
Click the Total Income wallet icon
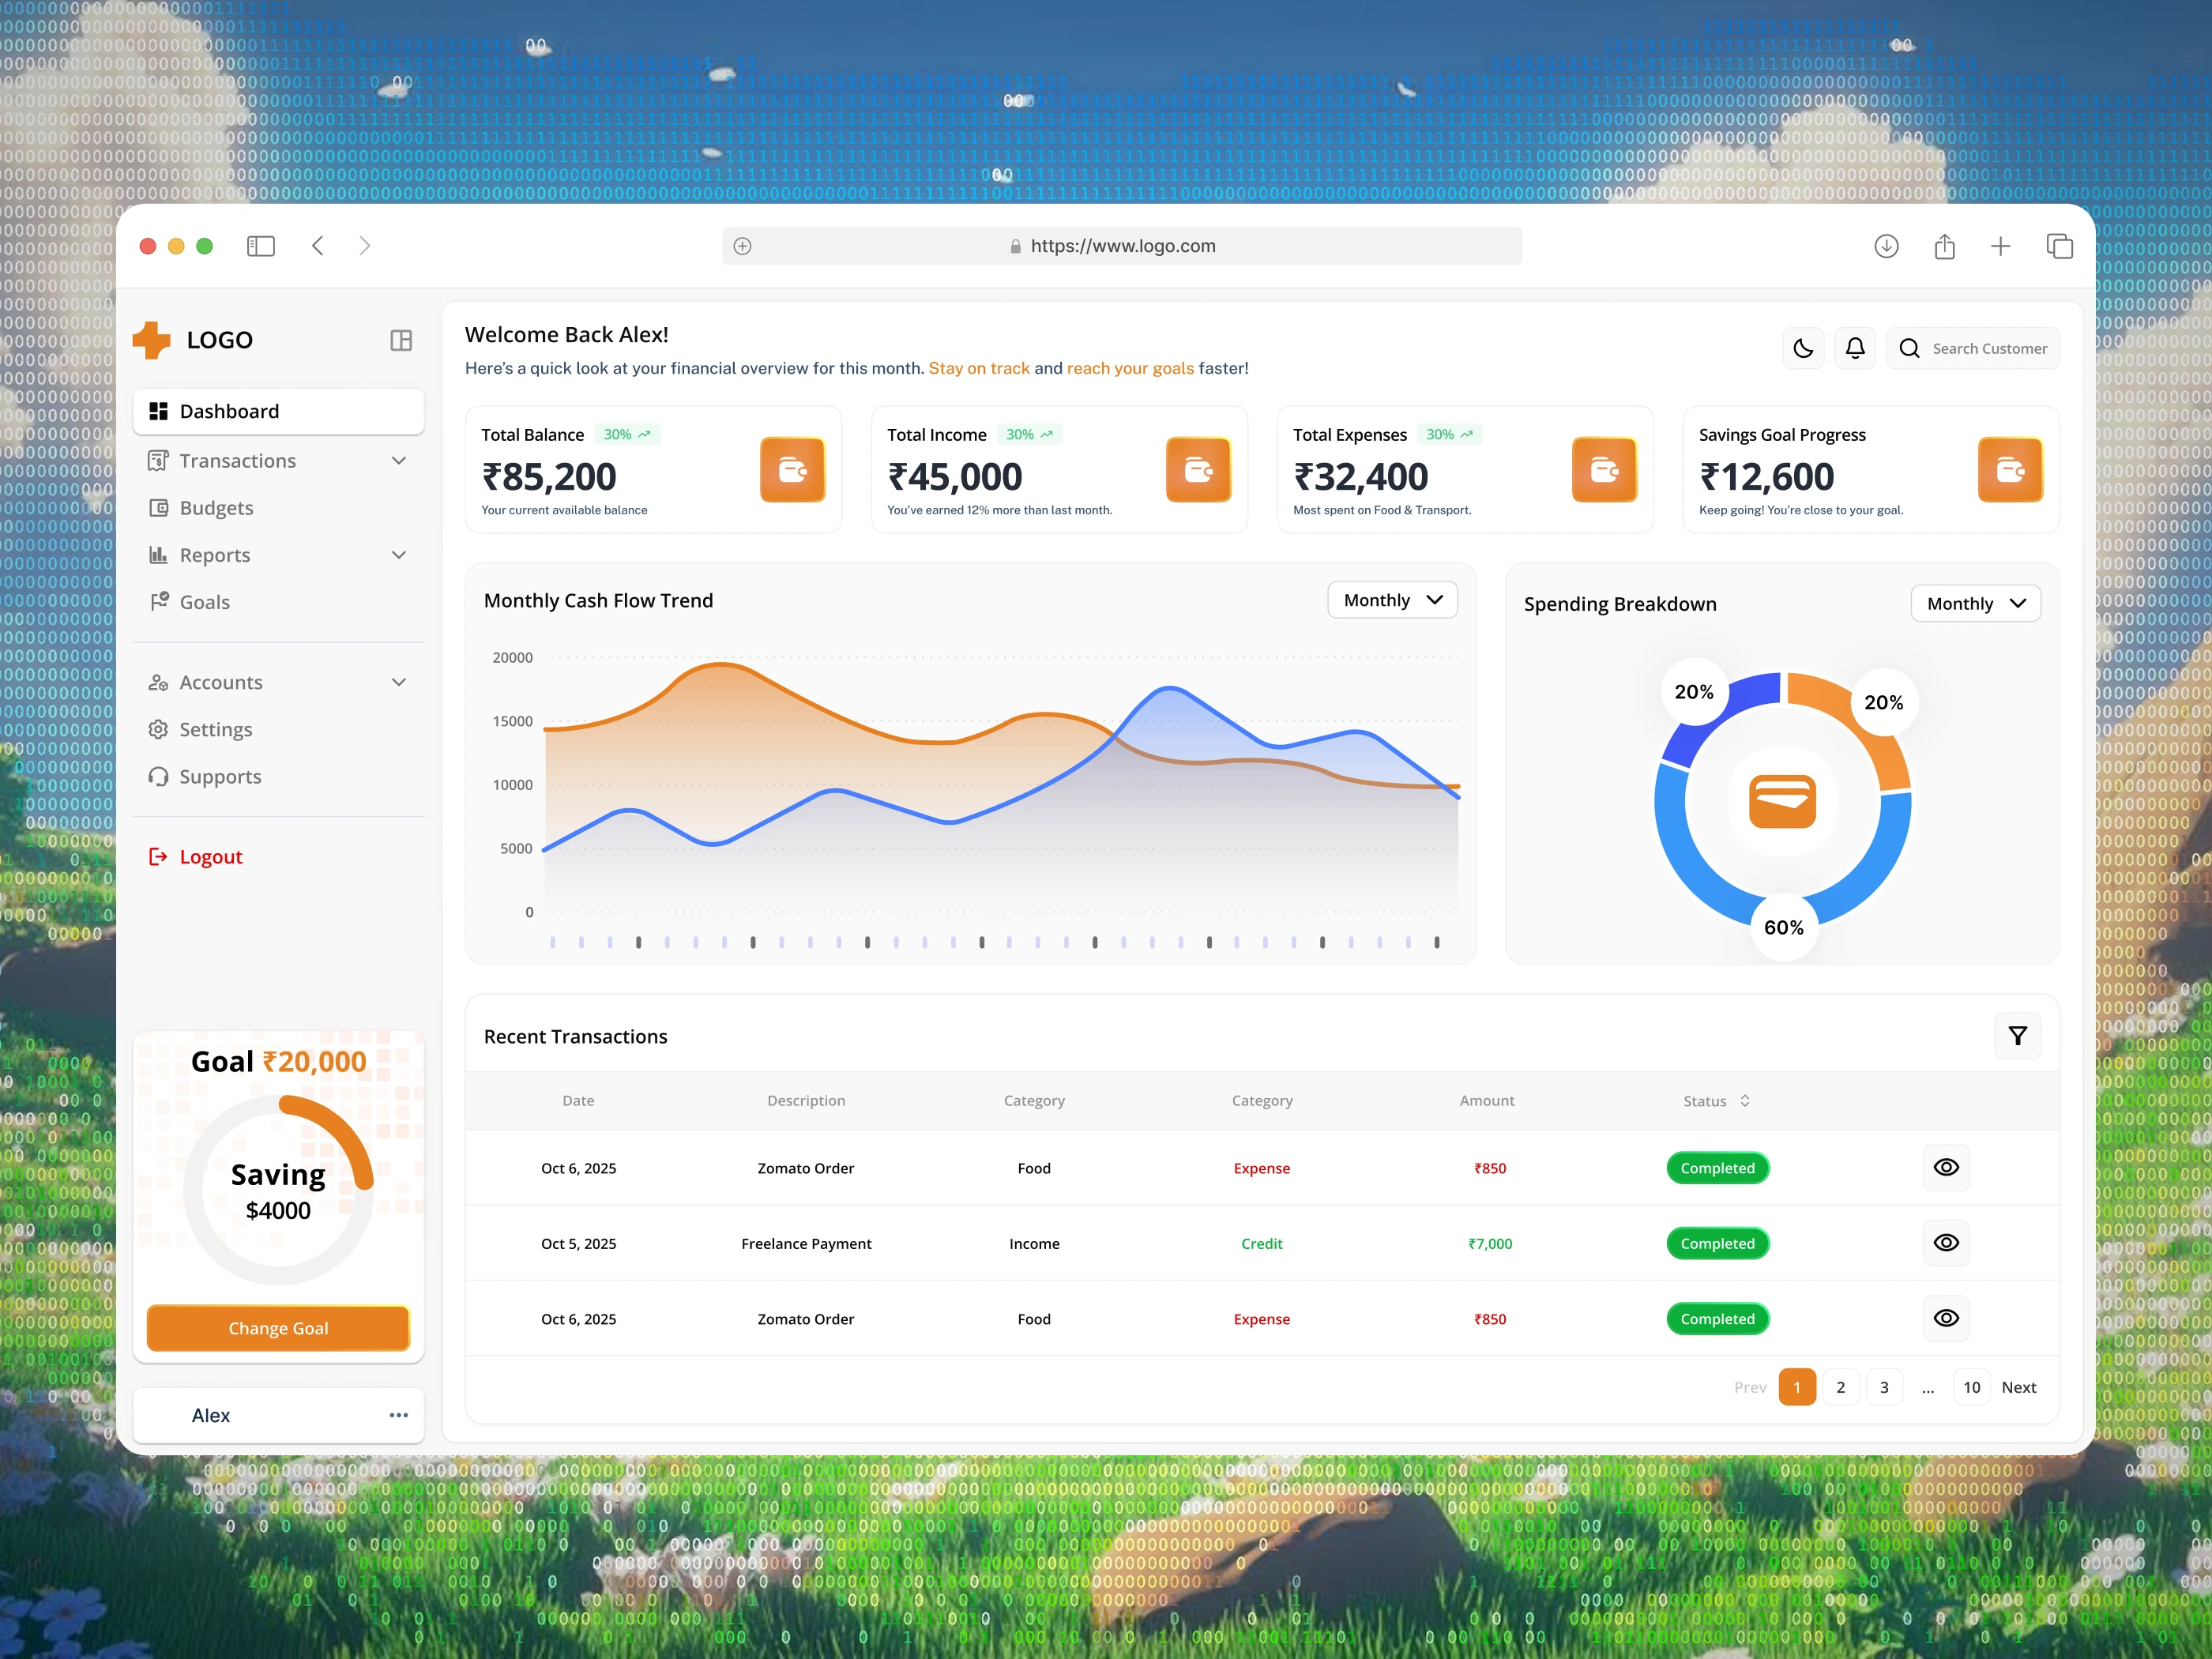(1198, 469)
